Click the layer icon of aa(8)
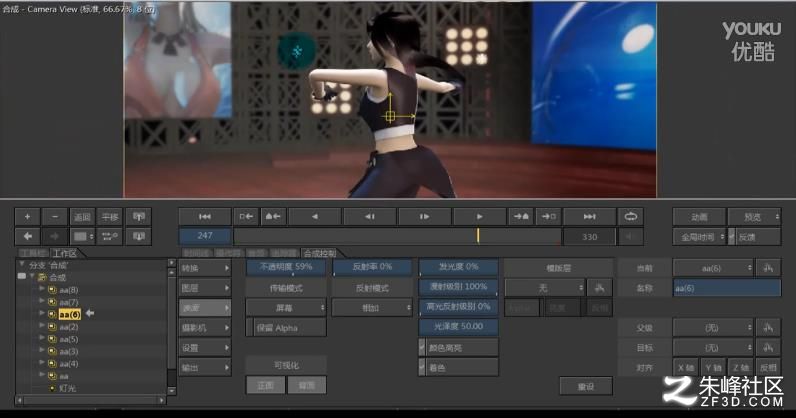Viewport: 796px width, 418px height. pyautogui.click(x=52, y=290)
